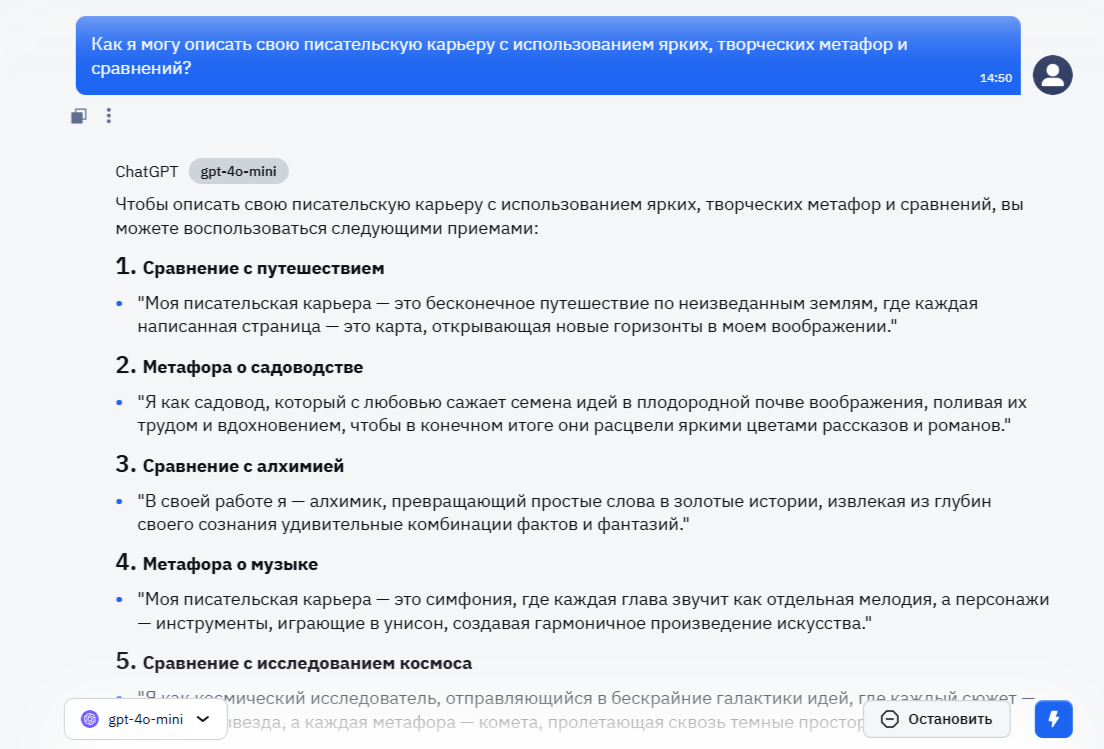The height and width of the screenshot is (749, 1104).
Task: Click the stop circle icon in Остановить
Action: pyautogui.click(x=889, y=719)
